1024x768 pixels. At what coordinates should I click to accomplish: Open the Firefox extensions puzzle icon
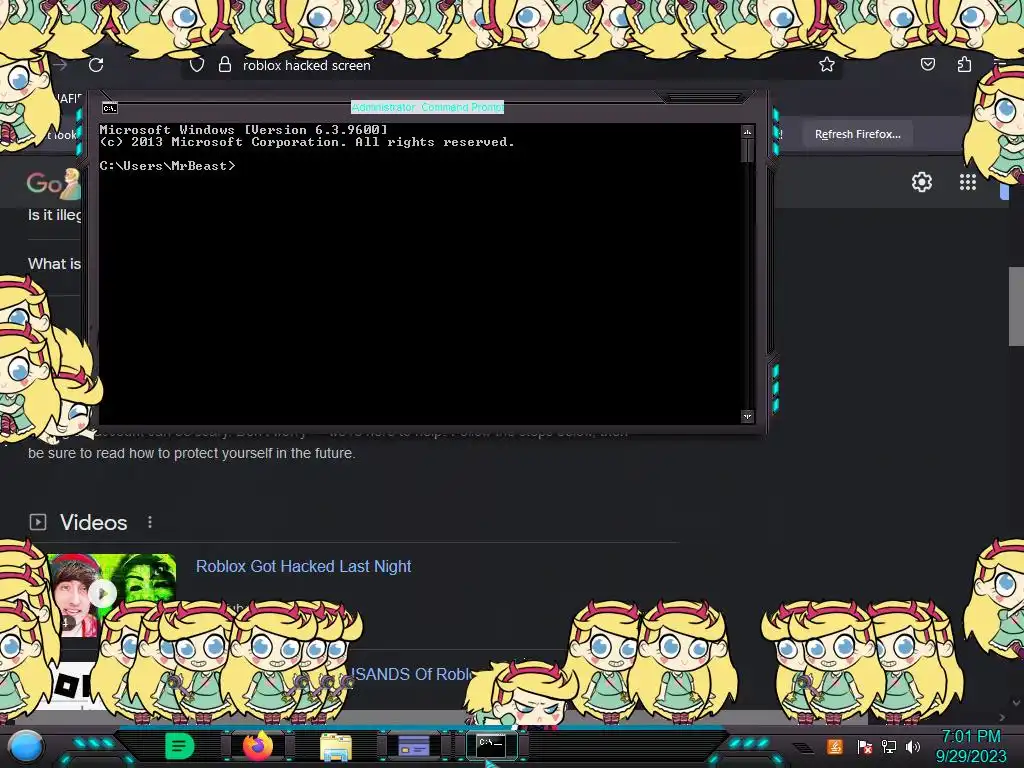pos(964,64)
